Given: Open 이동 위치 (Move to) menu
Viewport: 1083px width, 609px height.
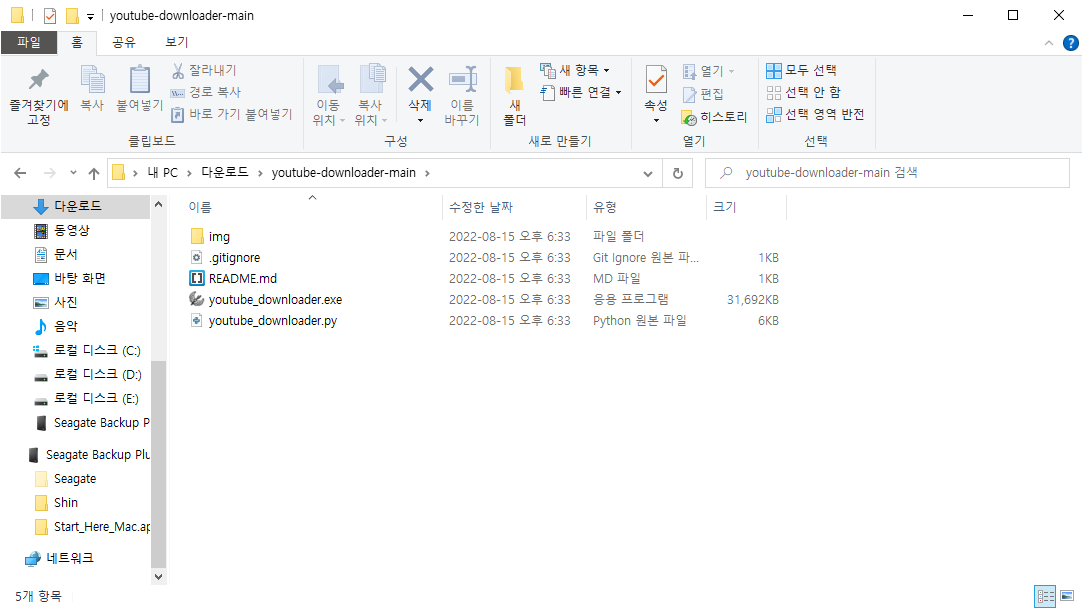Looking at the screenshot, I should [x=329, y=97].
